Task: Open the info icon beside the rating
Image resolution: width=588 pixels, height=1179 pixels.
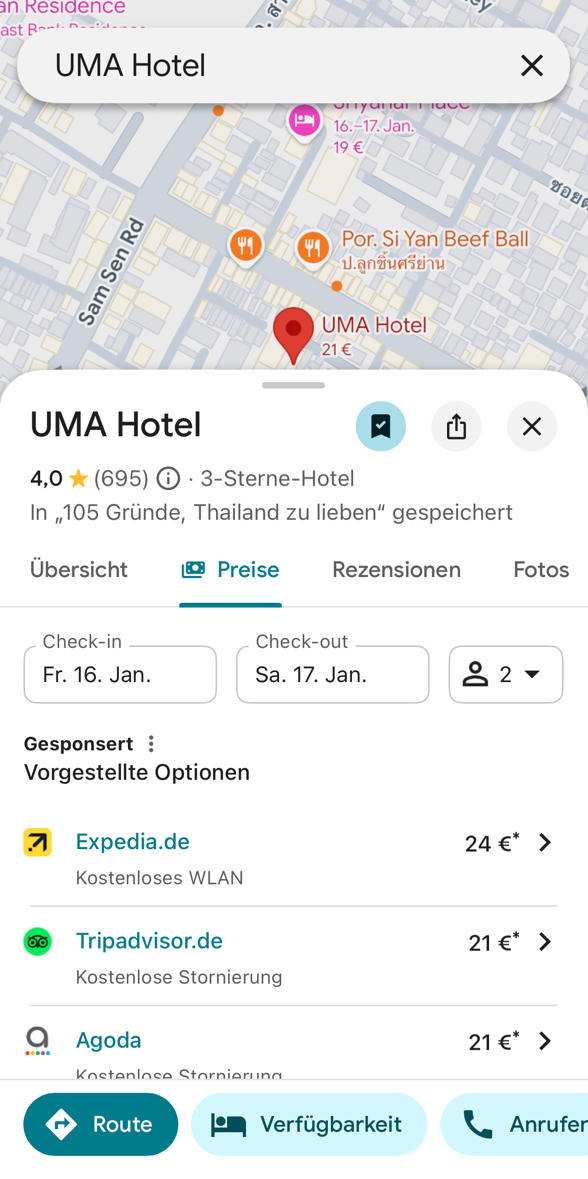Action: click(x=166, y=478)
